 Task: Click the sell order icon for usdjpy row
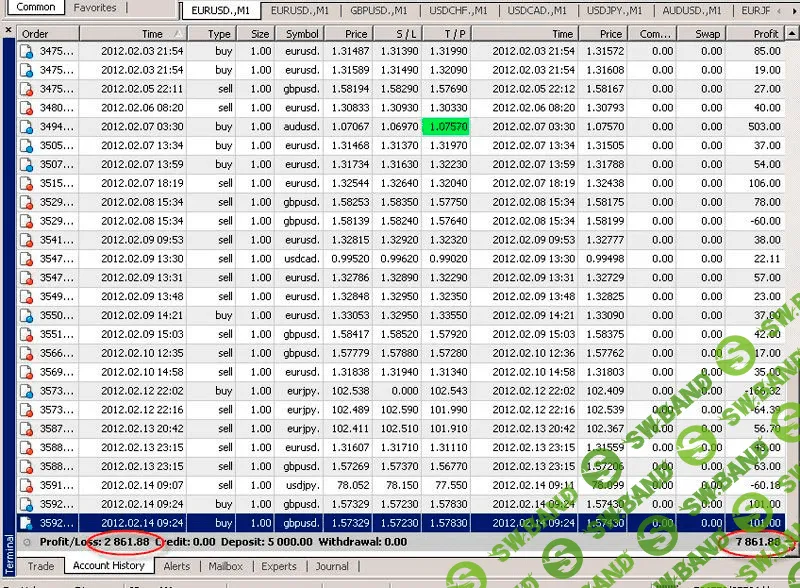pos(28,485)
